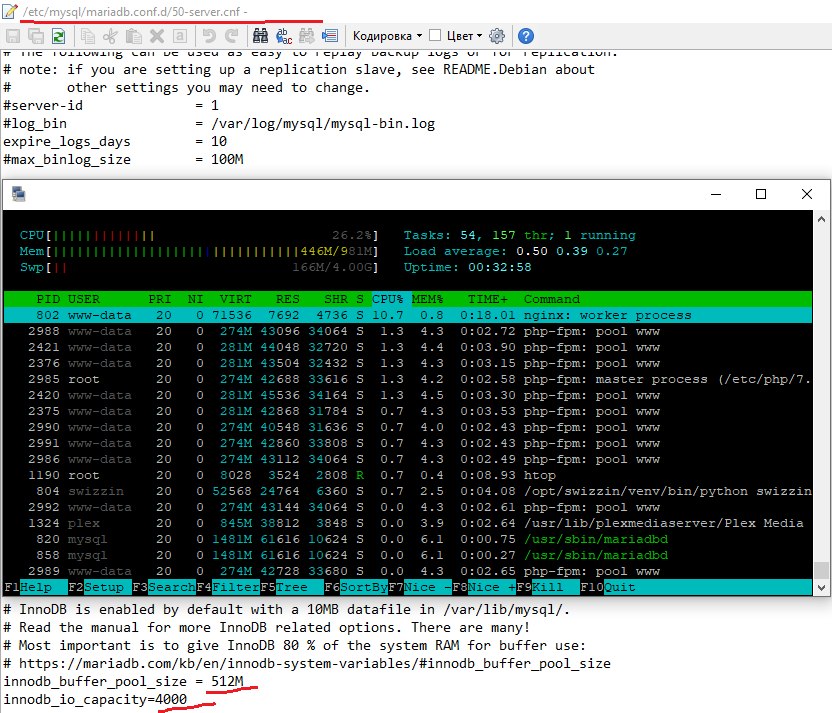The width and height of the screenshot is (832, 713).
Task: Place cursor on innodb_buffer_pool_size = 512M line
Action: [124, 682]
